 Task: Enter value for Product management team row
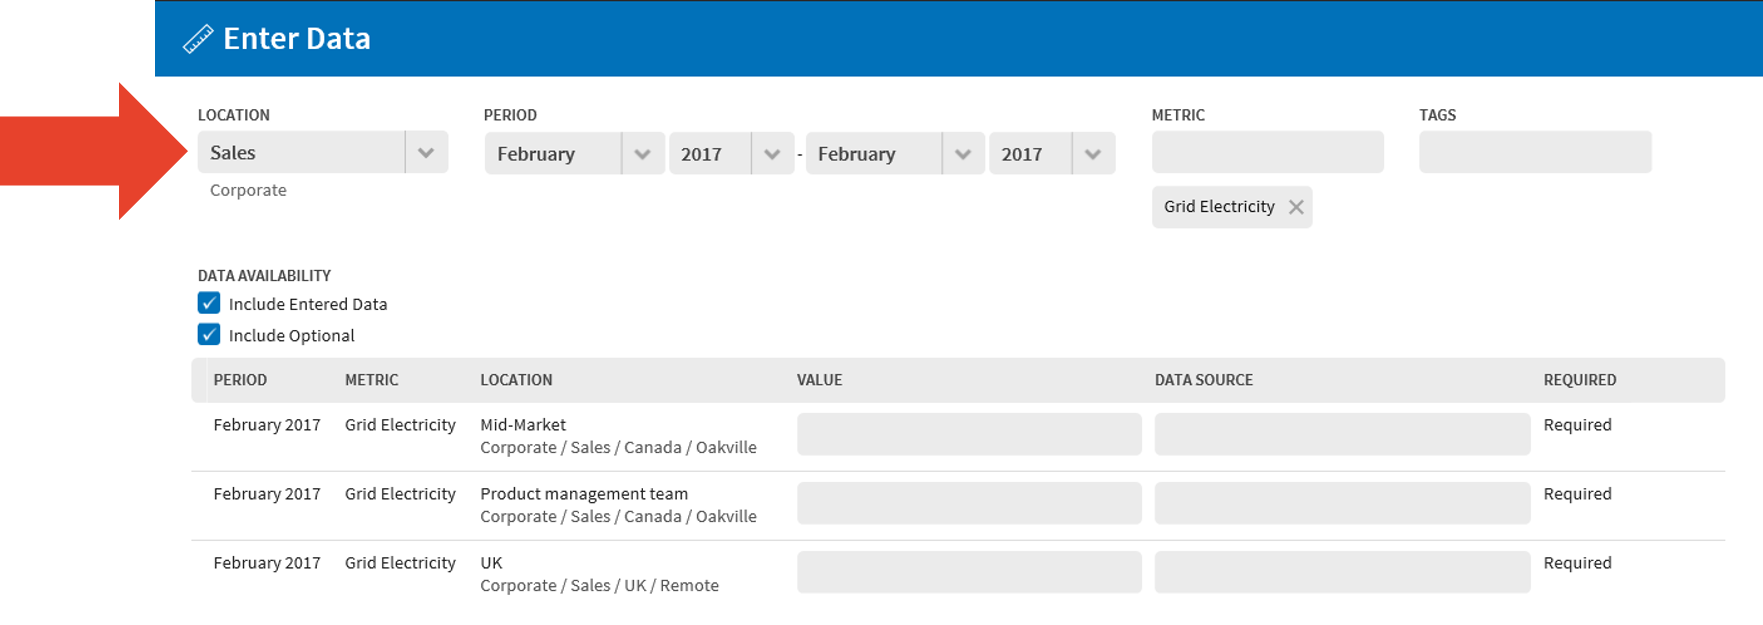(968, 503)
